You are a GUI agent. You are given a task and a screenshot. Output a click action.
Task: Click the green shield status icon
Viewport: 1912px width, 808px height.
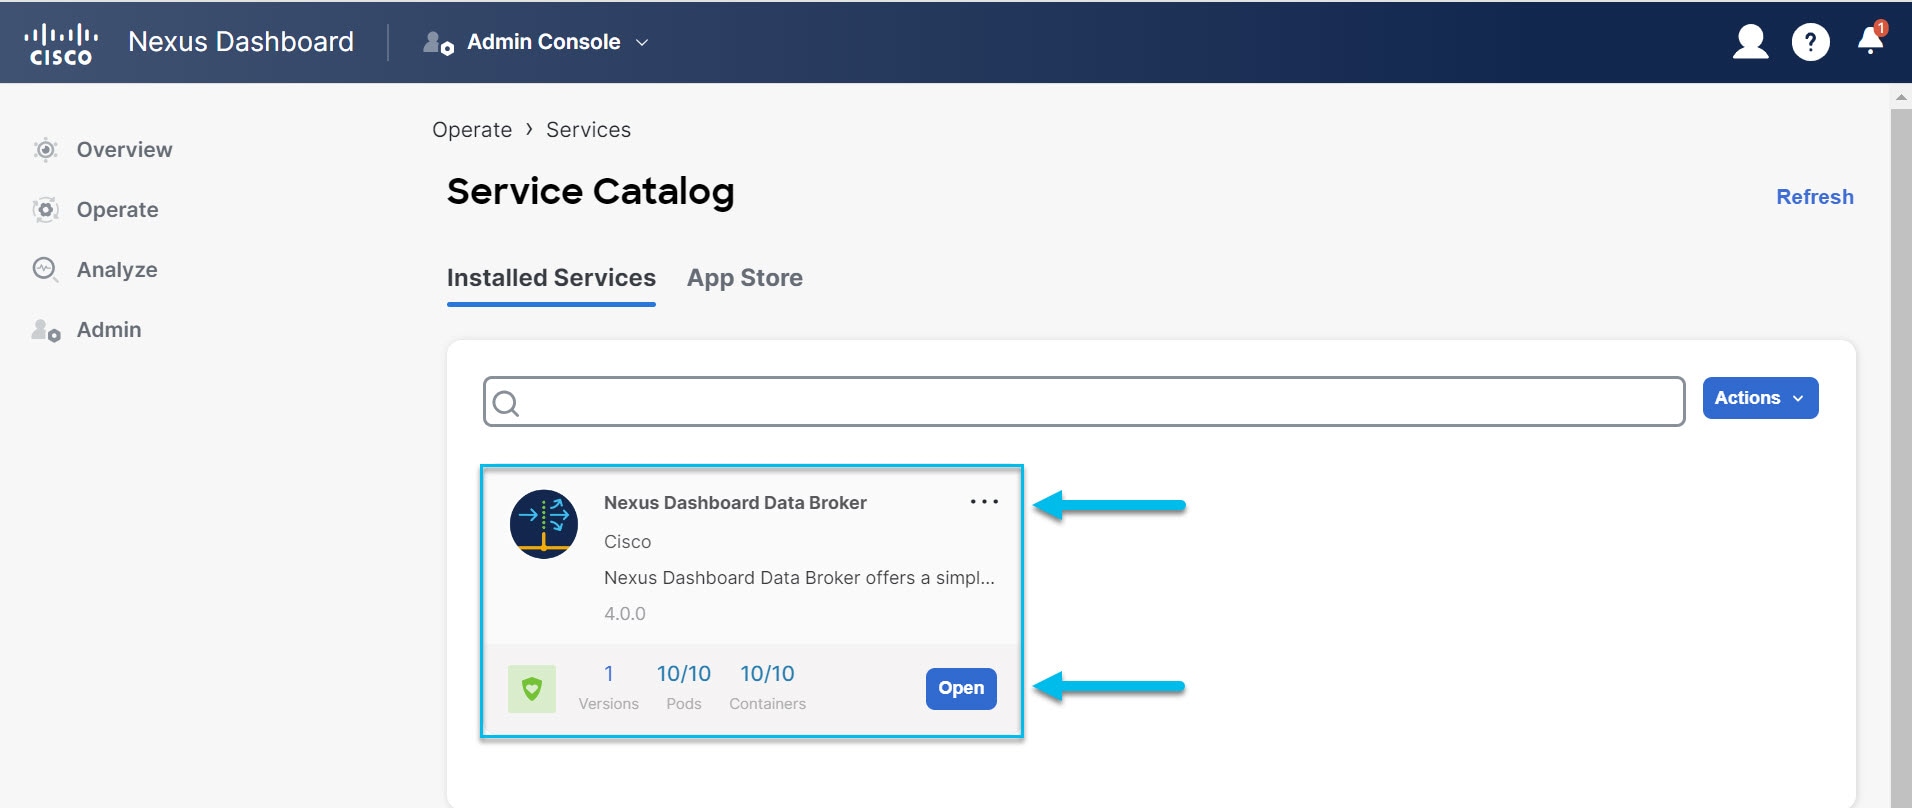(532, 689)
